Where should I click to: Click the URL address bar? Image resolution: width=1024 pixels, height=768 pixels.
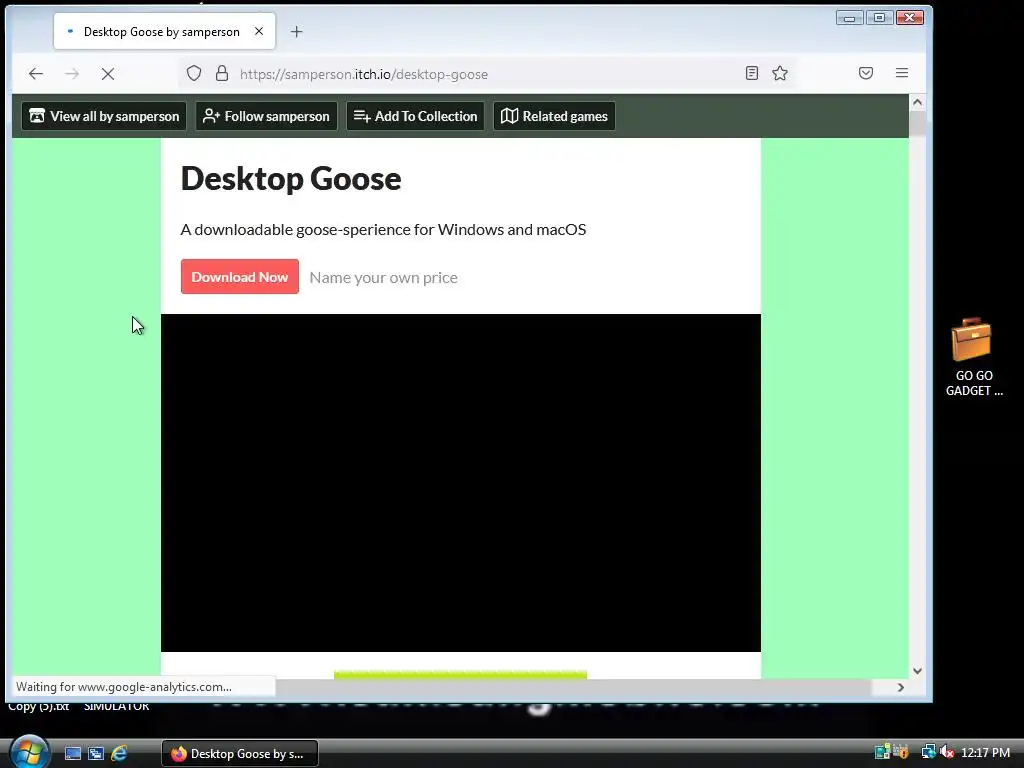click(487, 74)
